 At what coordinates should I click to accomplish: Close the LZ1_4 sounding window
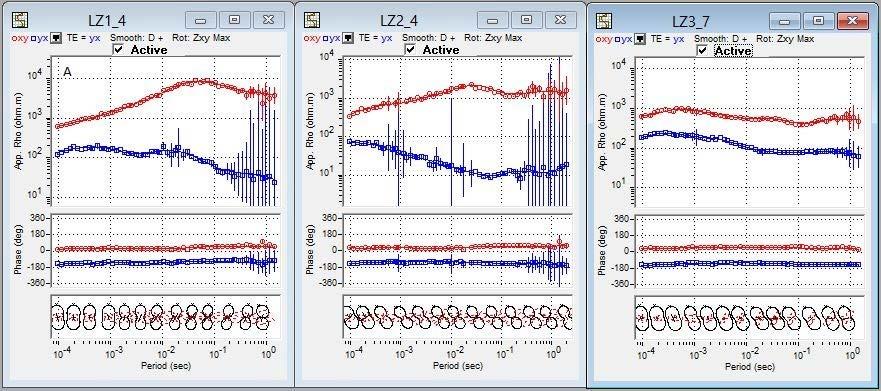tap(268, 20)
